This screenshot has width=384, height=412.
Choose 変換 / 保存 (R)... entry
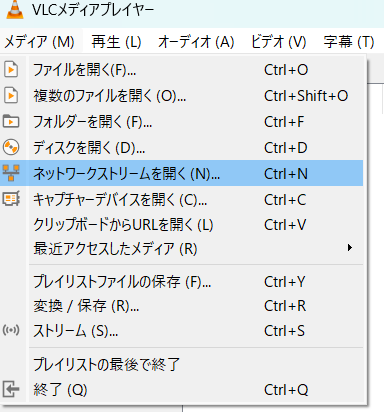[182, 306]
